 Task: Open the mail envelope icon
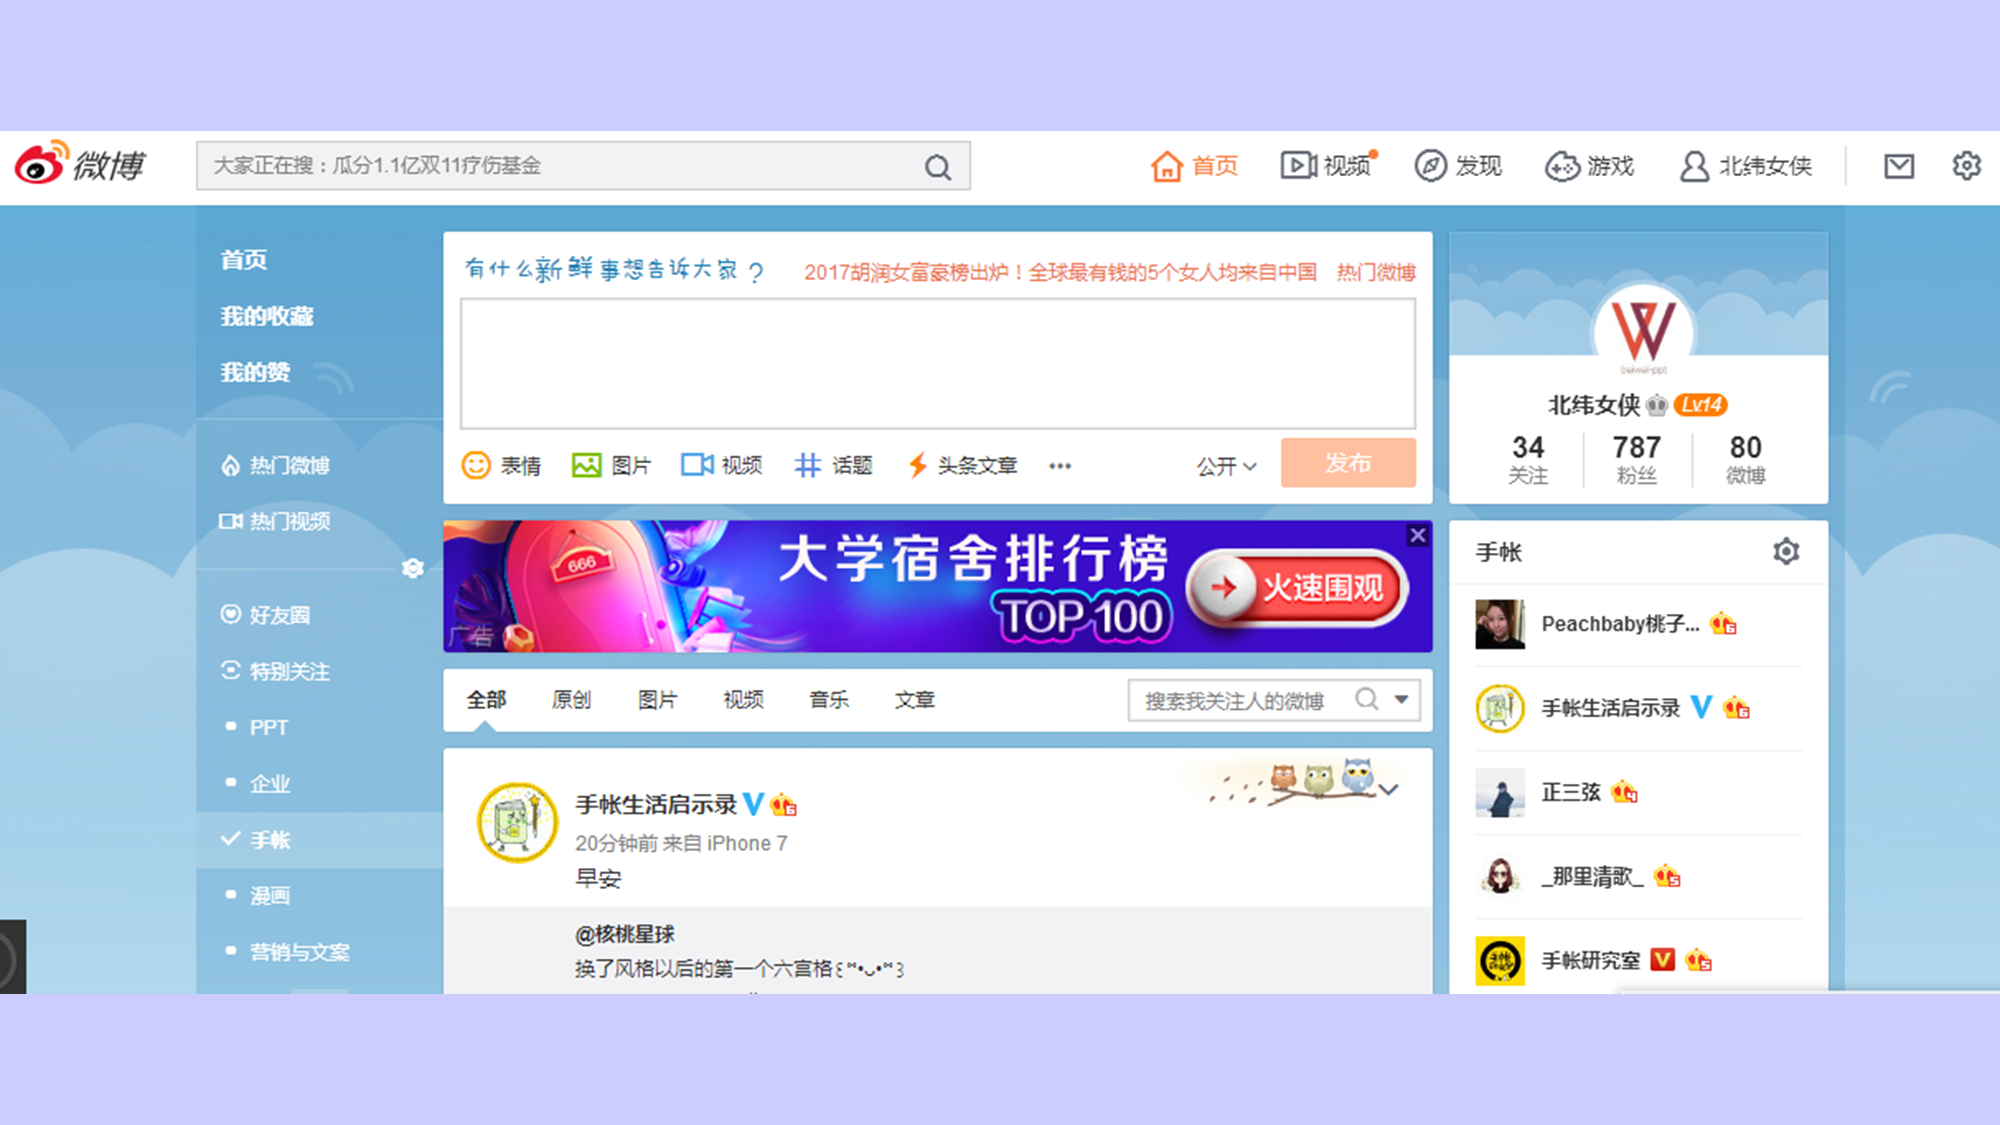click(x=1898, y=166)
